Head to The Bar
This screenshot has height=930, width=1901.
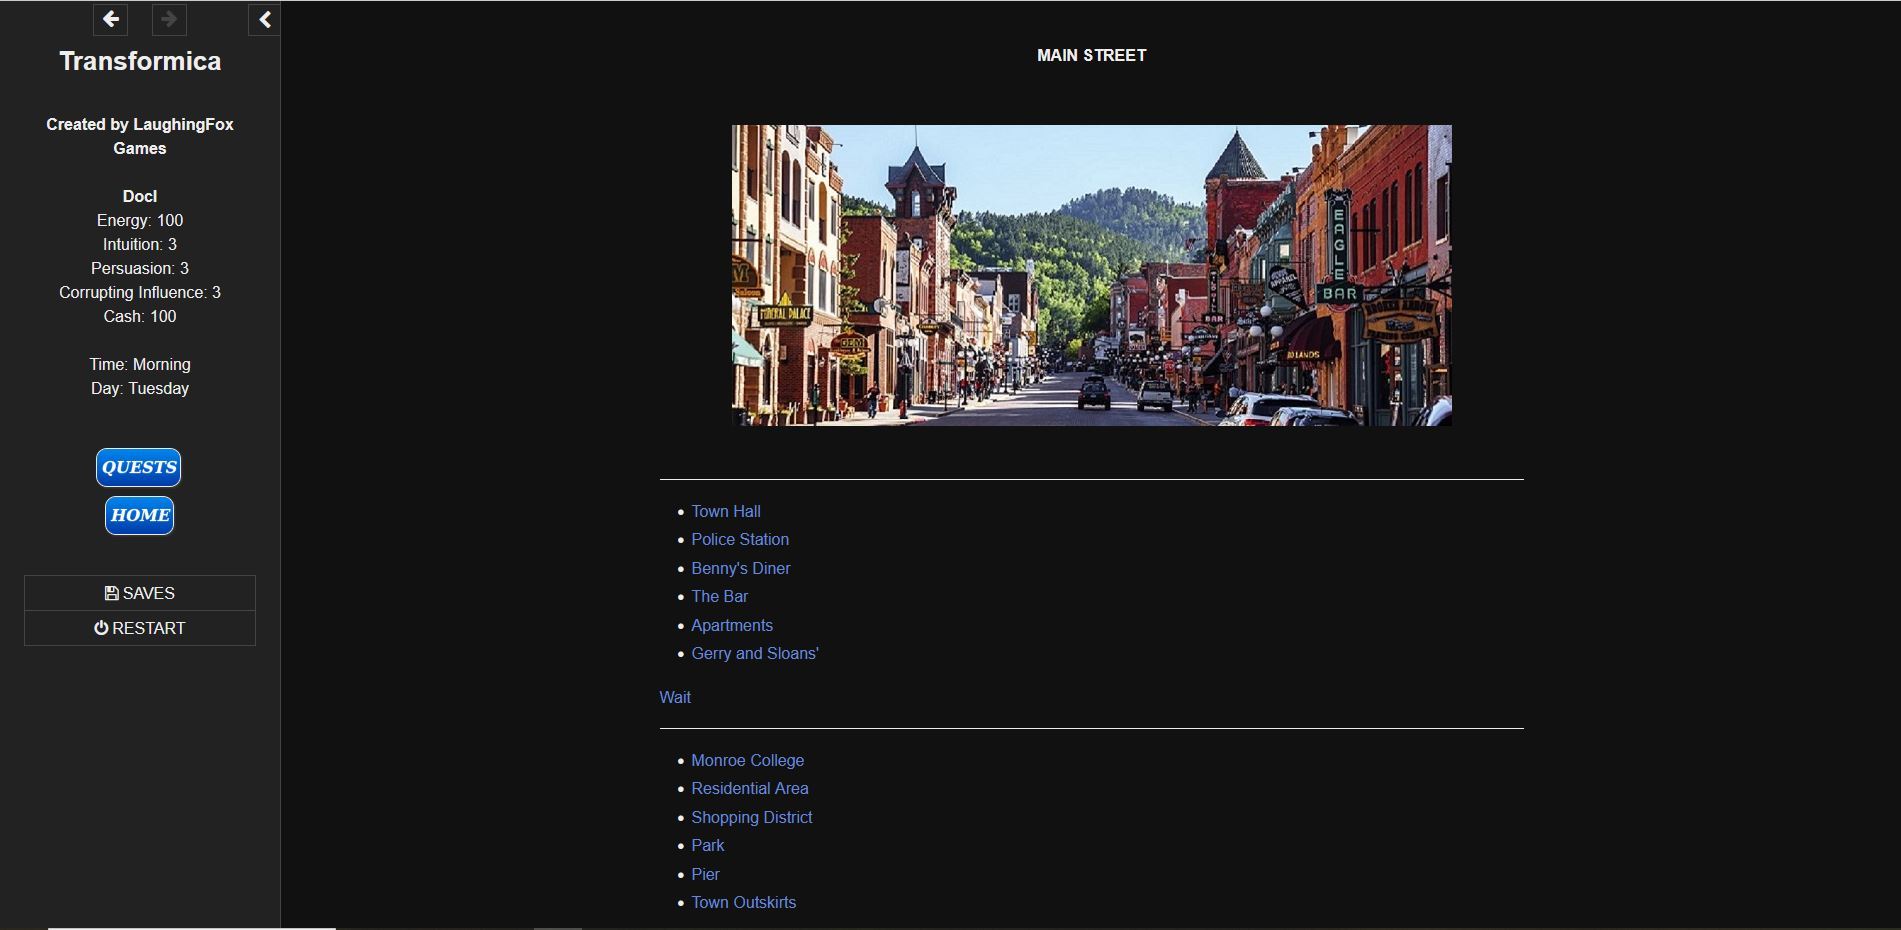(719, 596)
